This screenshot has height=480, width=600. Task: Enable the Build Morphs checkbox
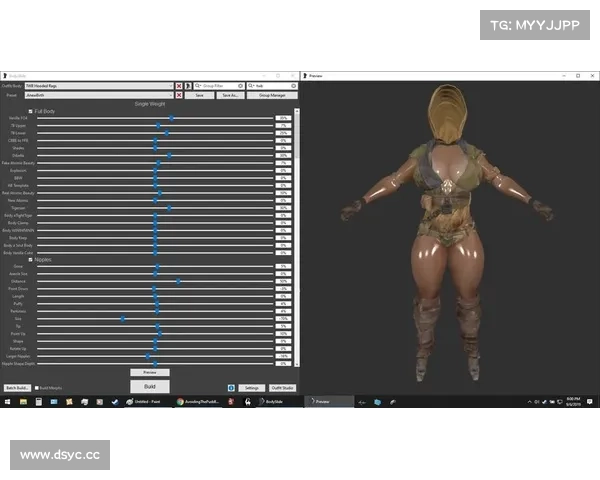37,387
